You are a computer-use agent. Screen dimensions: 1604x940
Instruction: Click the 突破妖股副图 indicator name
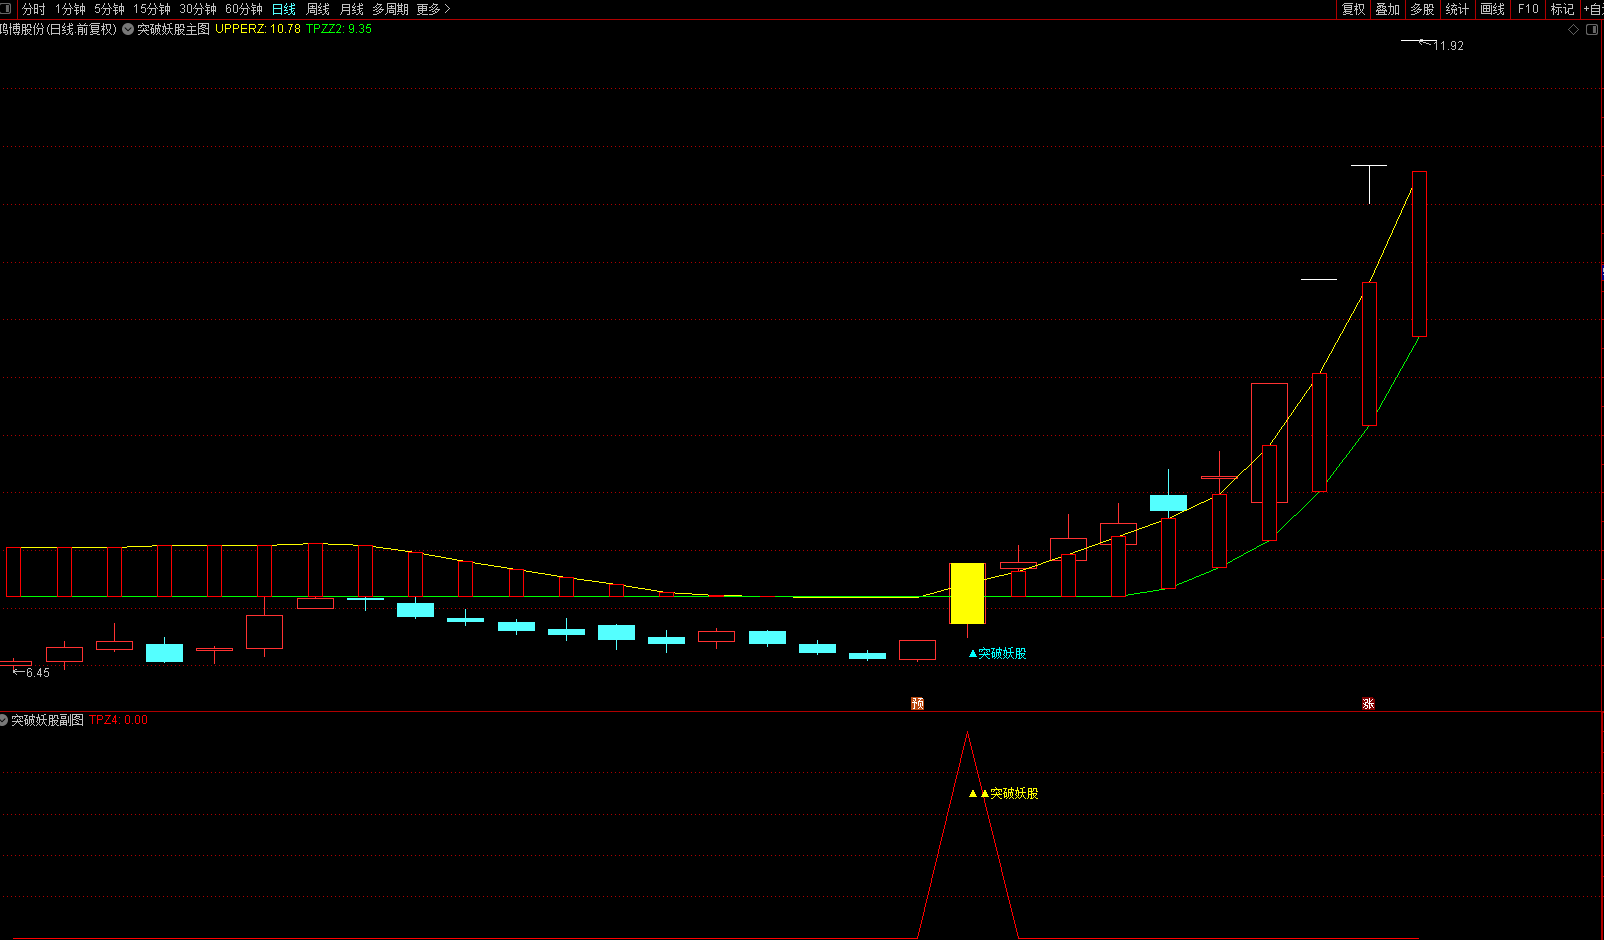click(x=47, y=720)
